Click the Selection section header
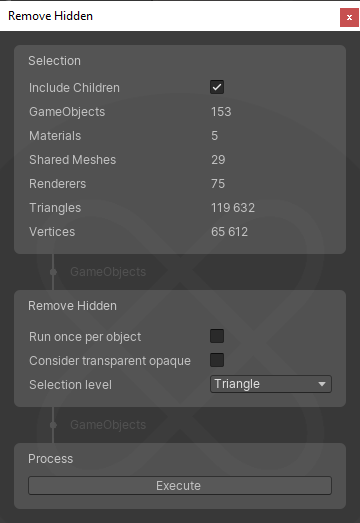 (x=54, y=61)
